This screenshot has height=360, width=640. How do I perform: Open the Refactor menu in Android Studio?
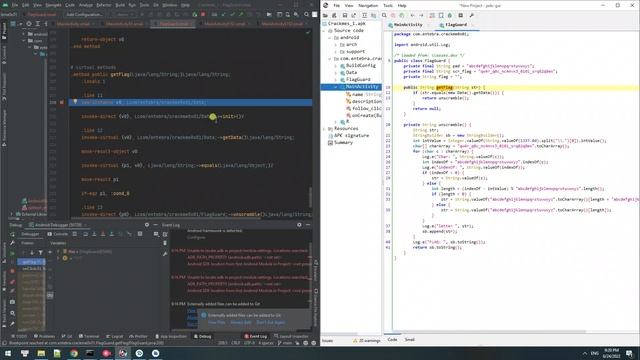click(x=104, y=5)
